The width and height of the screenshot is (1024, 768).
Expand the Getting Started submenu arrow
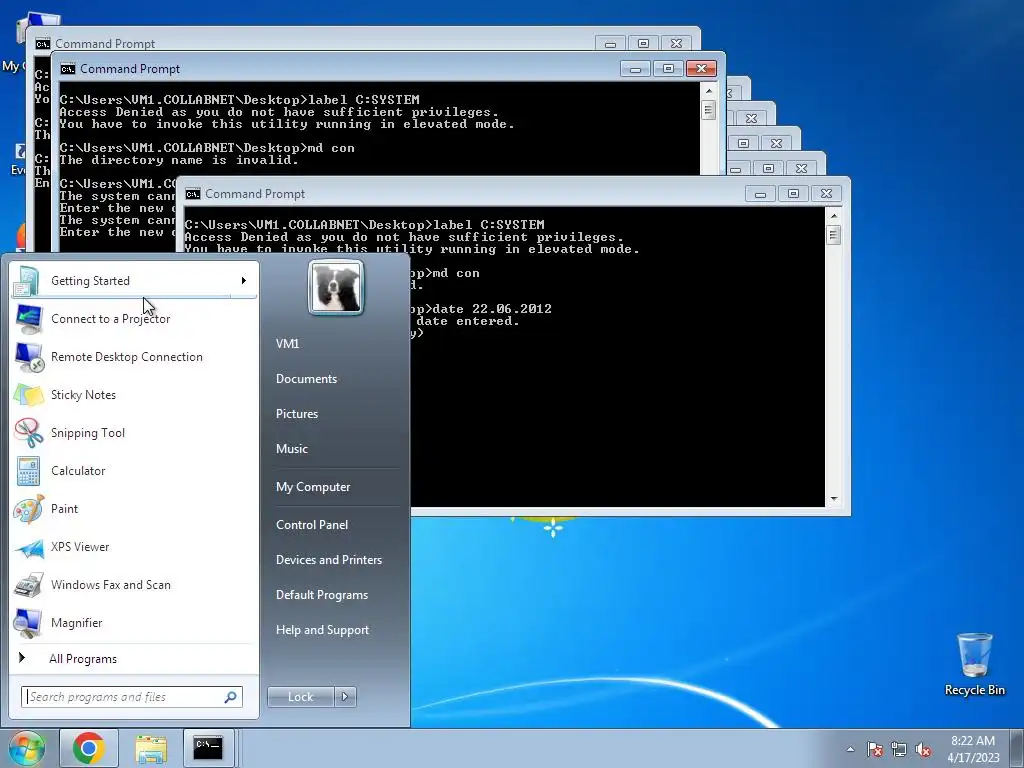pyautogui.click(x=244, y=281)
